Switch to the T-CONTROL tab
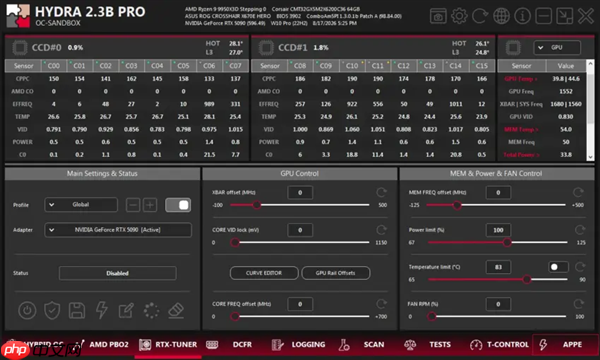The width and height of the screenshot is (600, 360). coord(499,344)
